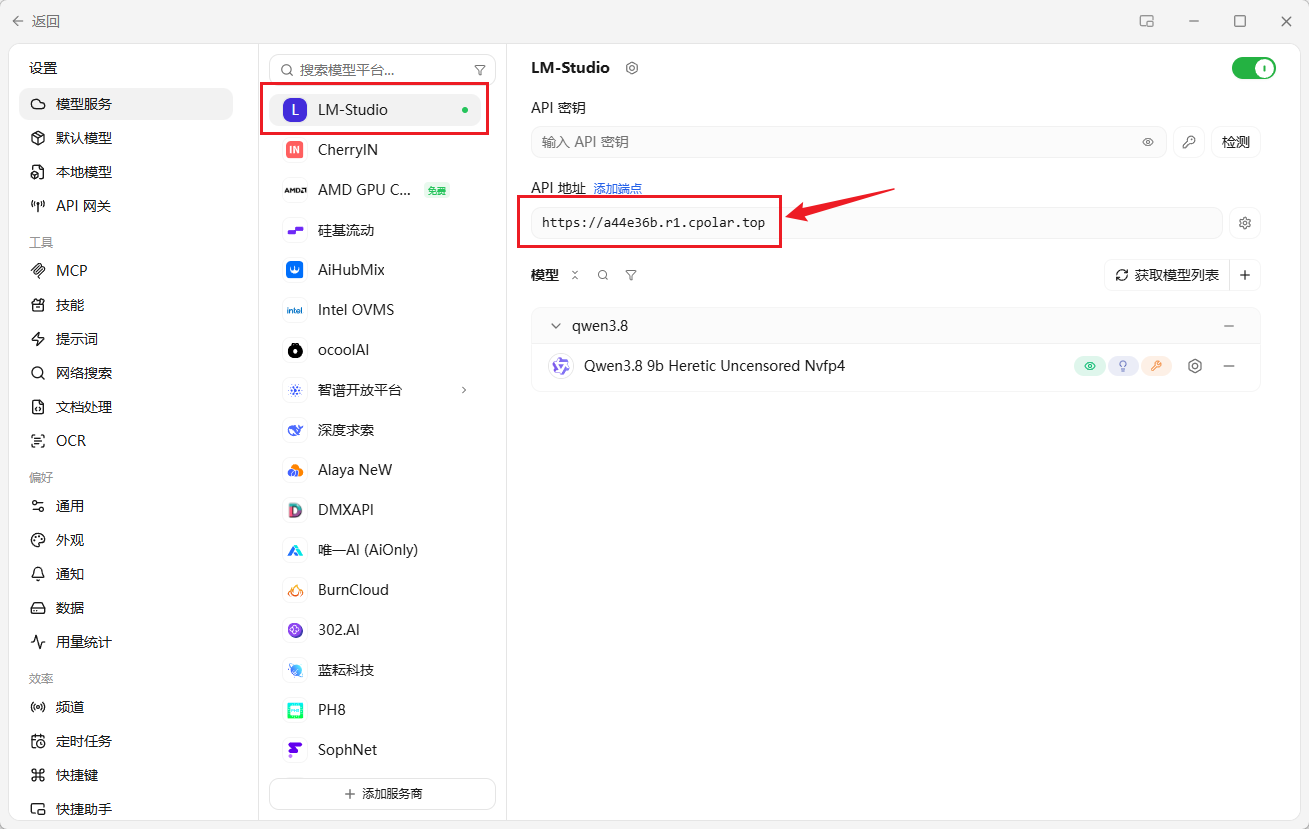Screen dimensions: 1309x829
Task: Open 模型服务 settings section
Action: click(126, 104)
